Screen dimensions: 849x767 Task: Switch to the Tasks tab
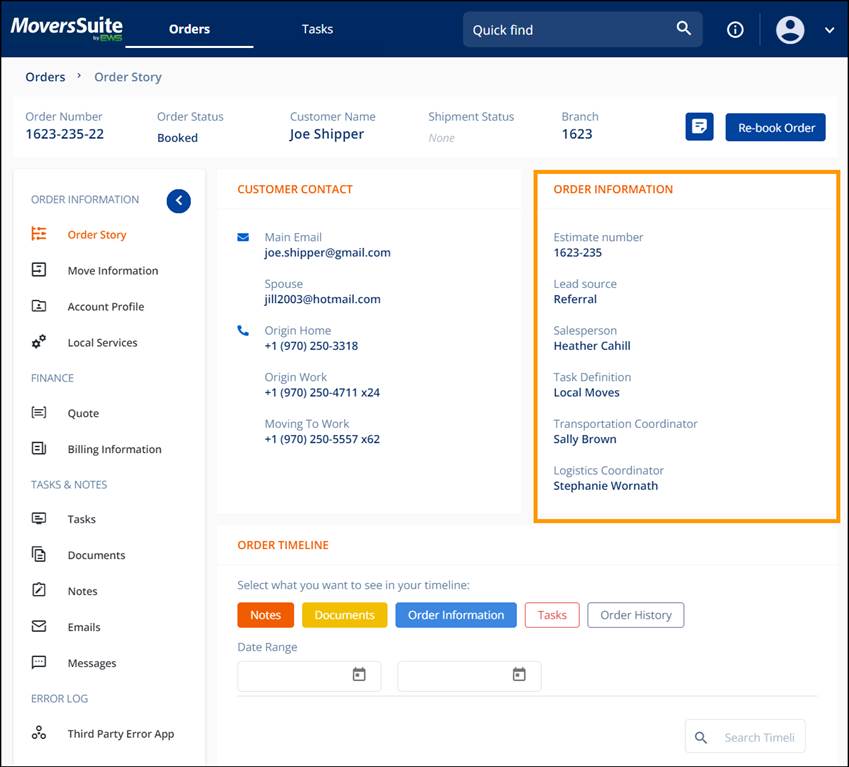(x=317, y=29)
